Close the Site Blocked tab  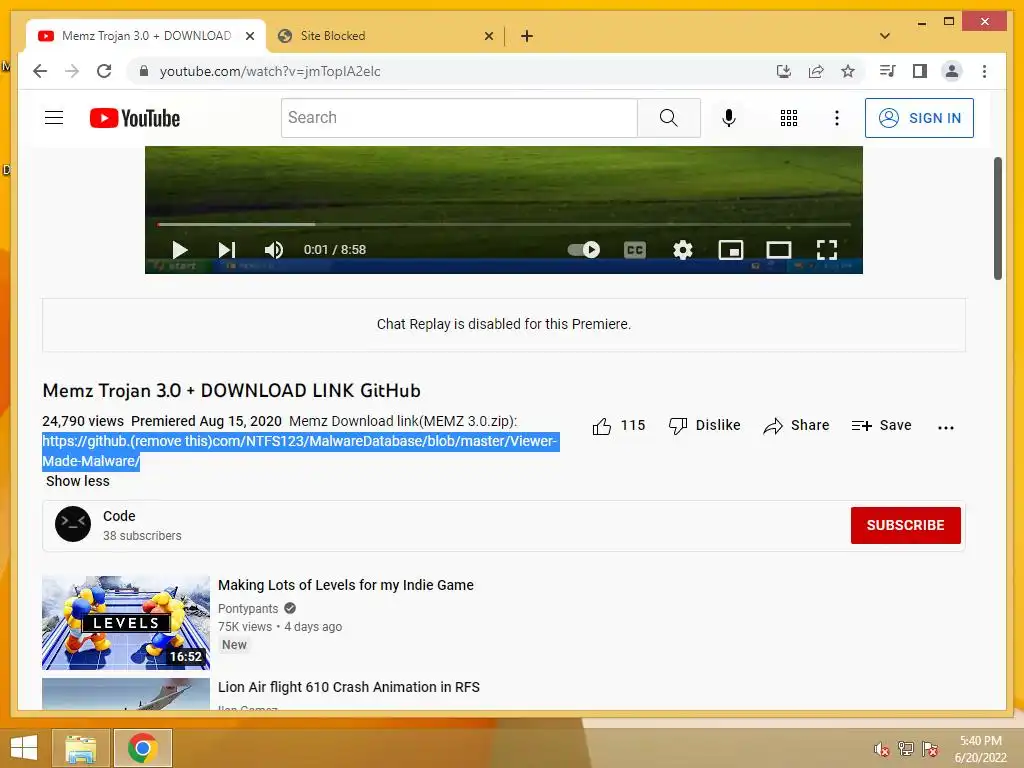click(488, 36)
